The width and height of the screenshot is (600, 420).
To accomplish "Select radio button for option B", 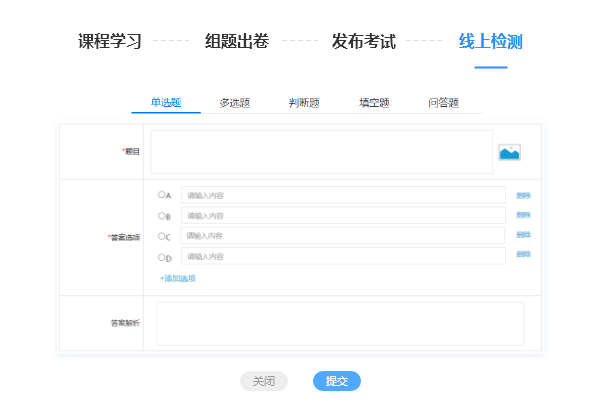I will pyautogui.click(x=162, y=215).
